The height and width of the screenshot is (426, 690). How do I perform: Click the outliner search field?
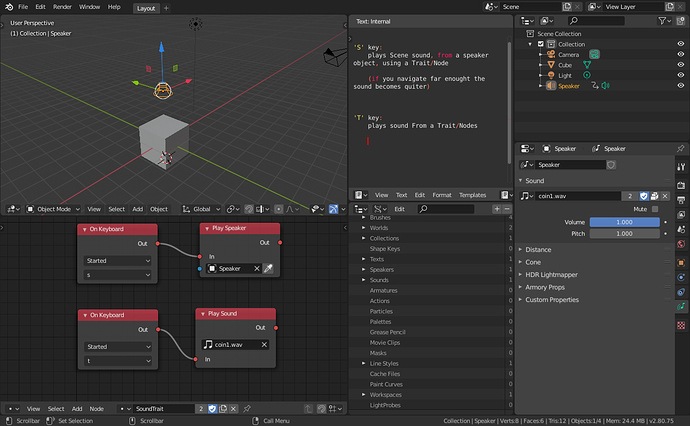point(596,21)
